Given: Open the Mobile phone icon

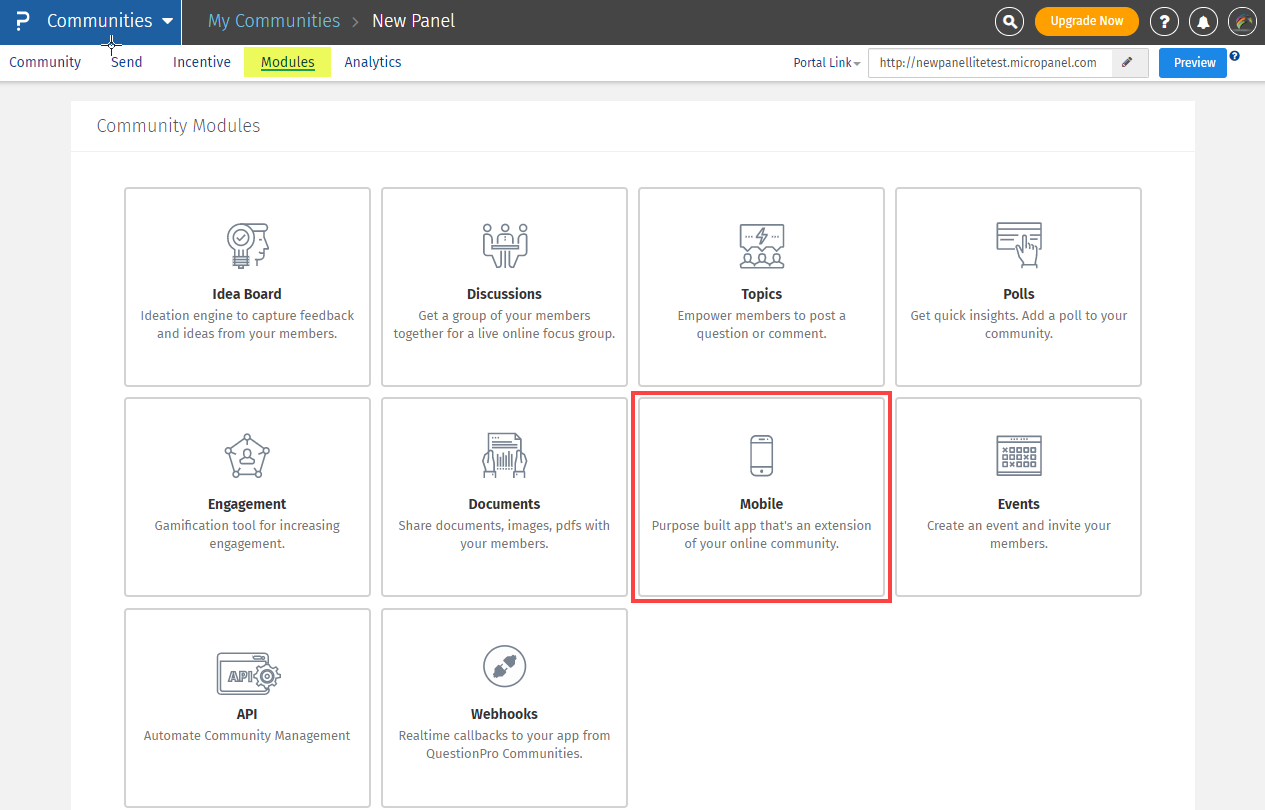Looking at the screenshot, I should pos(761,455).
